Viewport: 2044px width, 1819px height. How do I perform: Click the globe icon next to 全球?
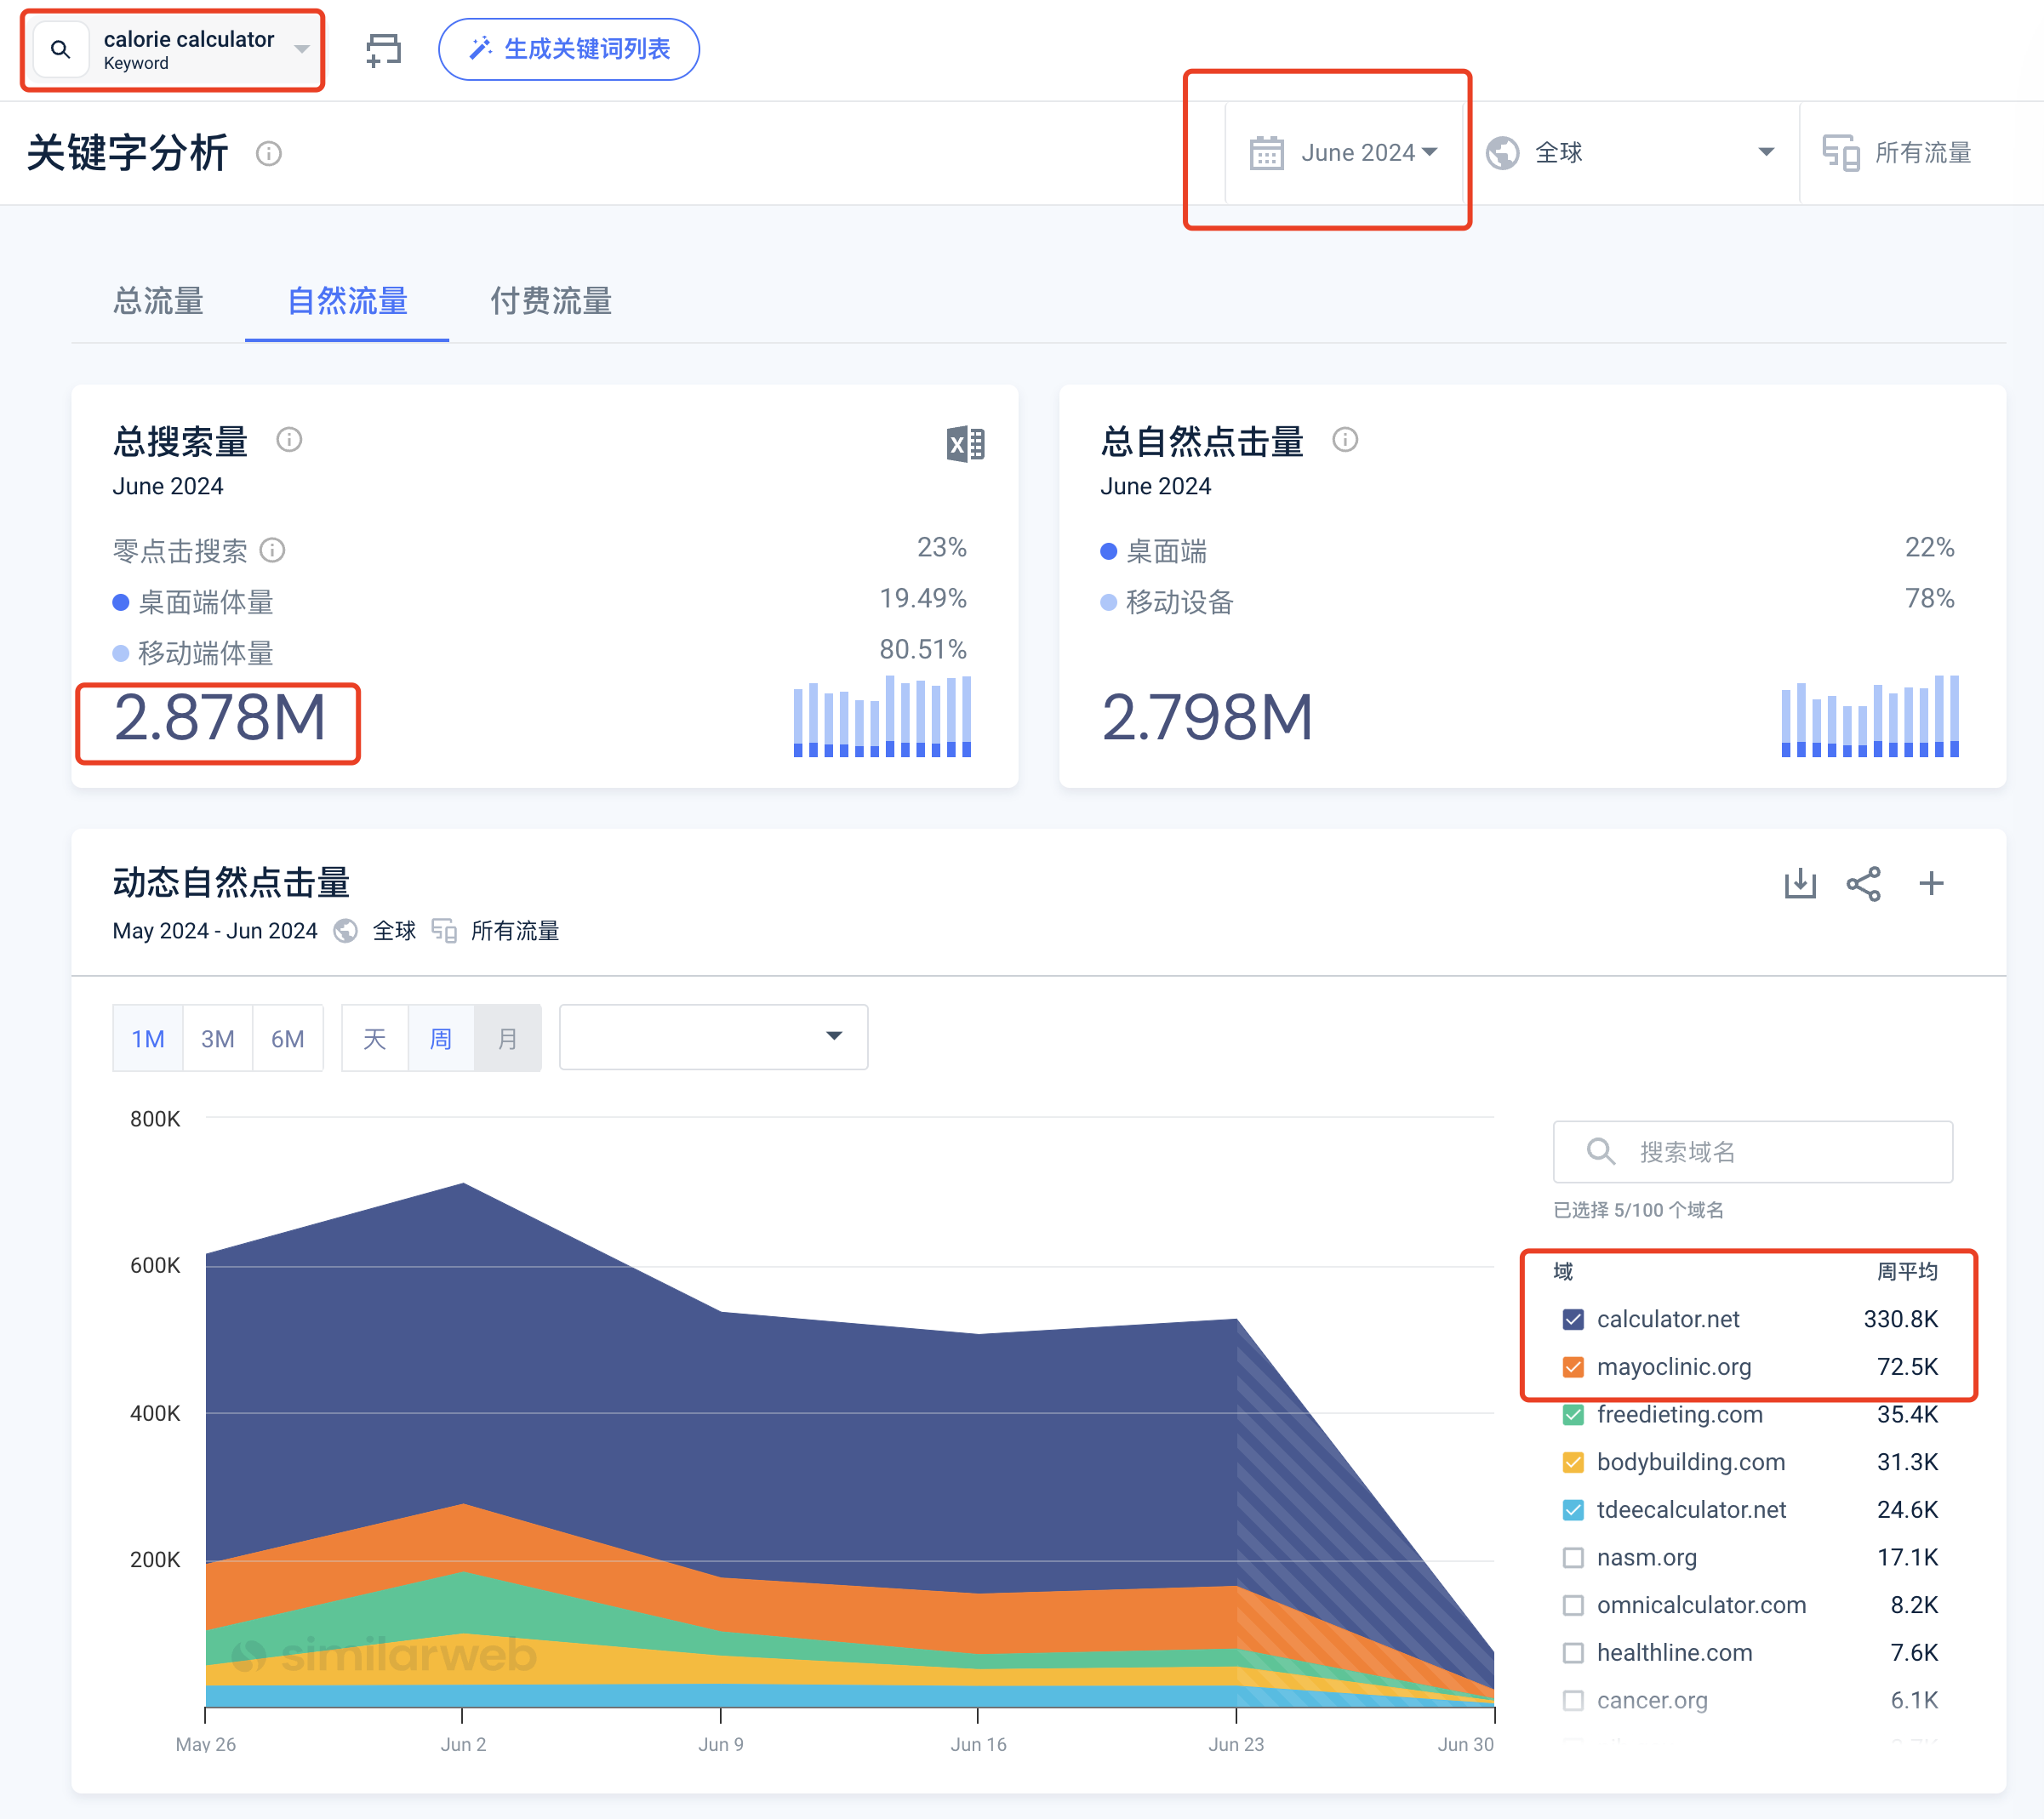coord(1502,153)
